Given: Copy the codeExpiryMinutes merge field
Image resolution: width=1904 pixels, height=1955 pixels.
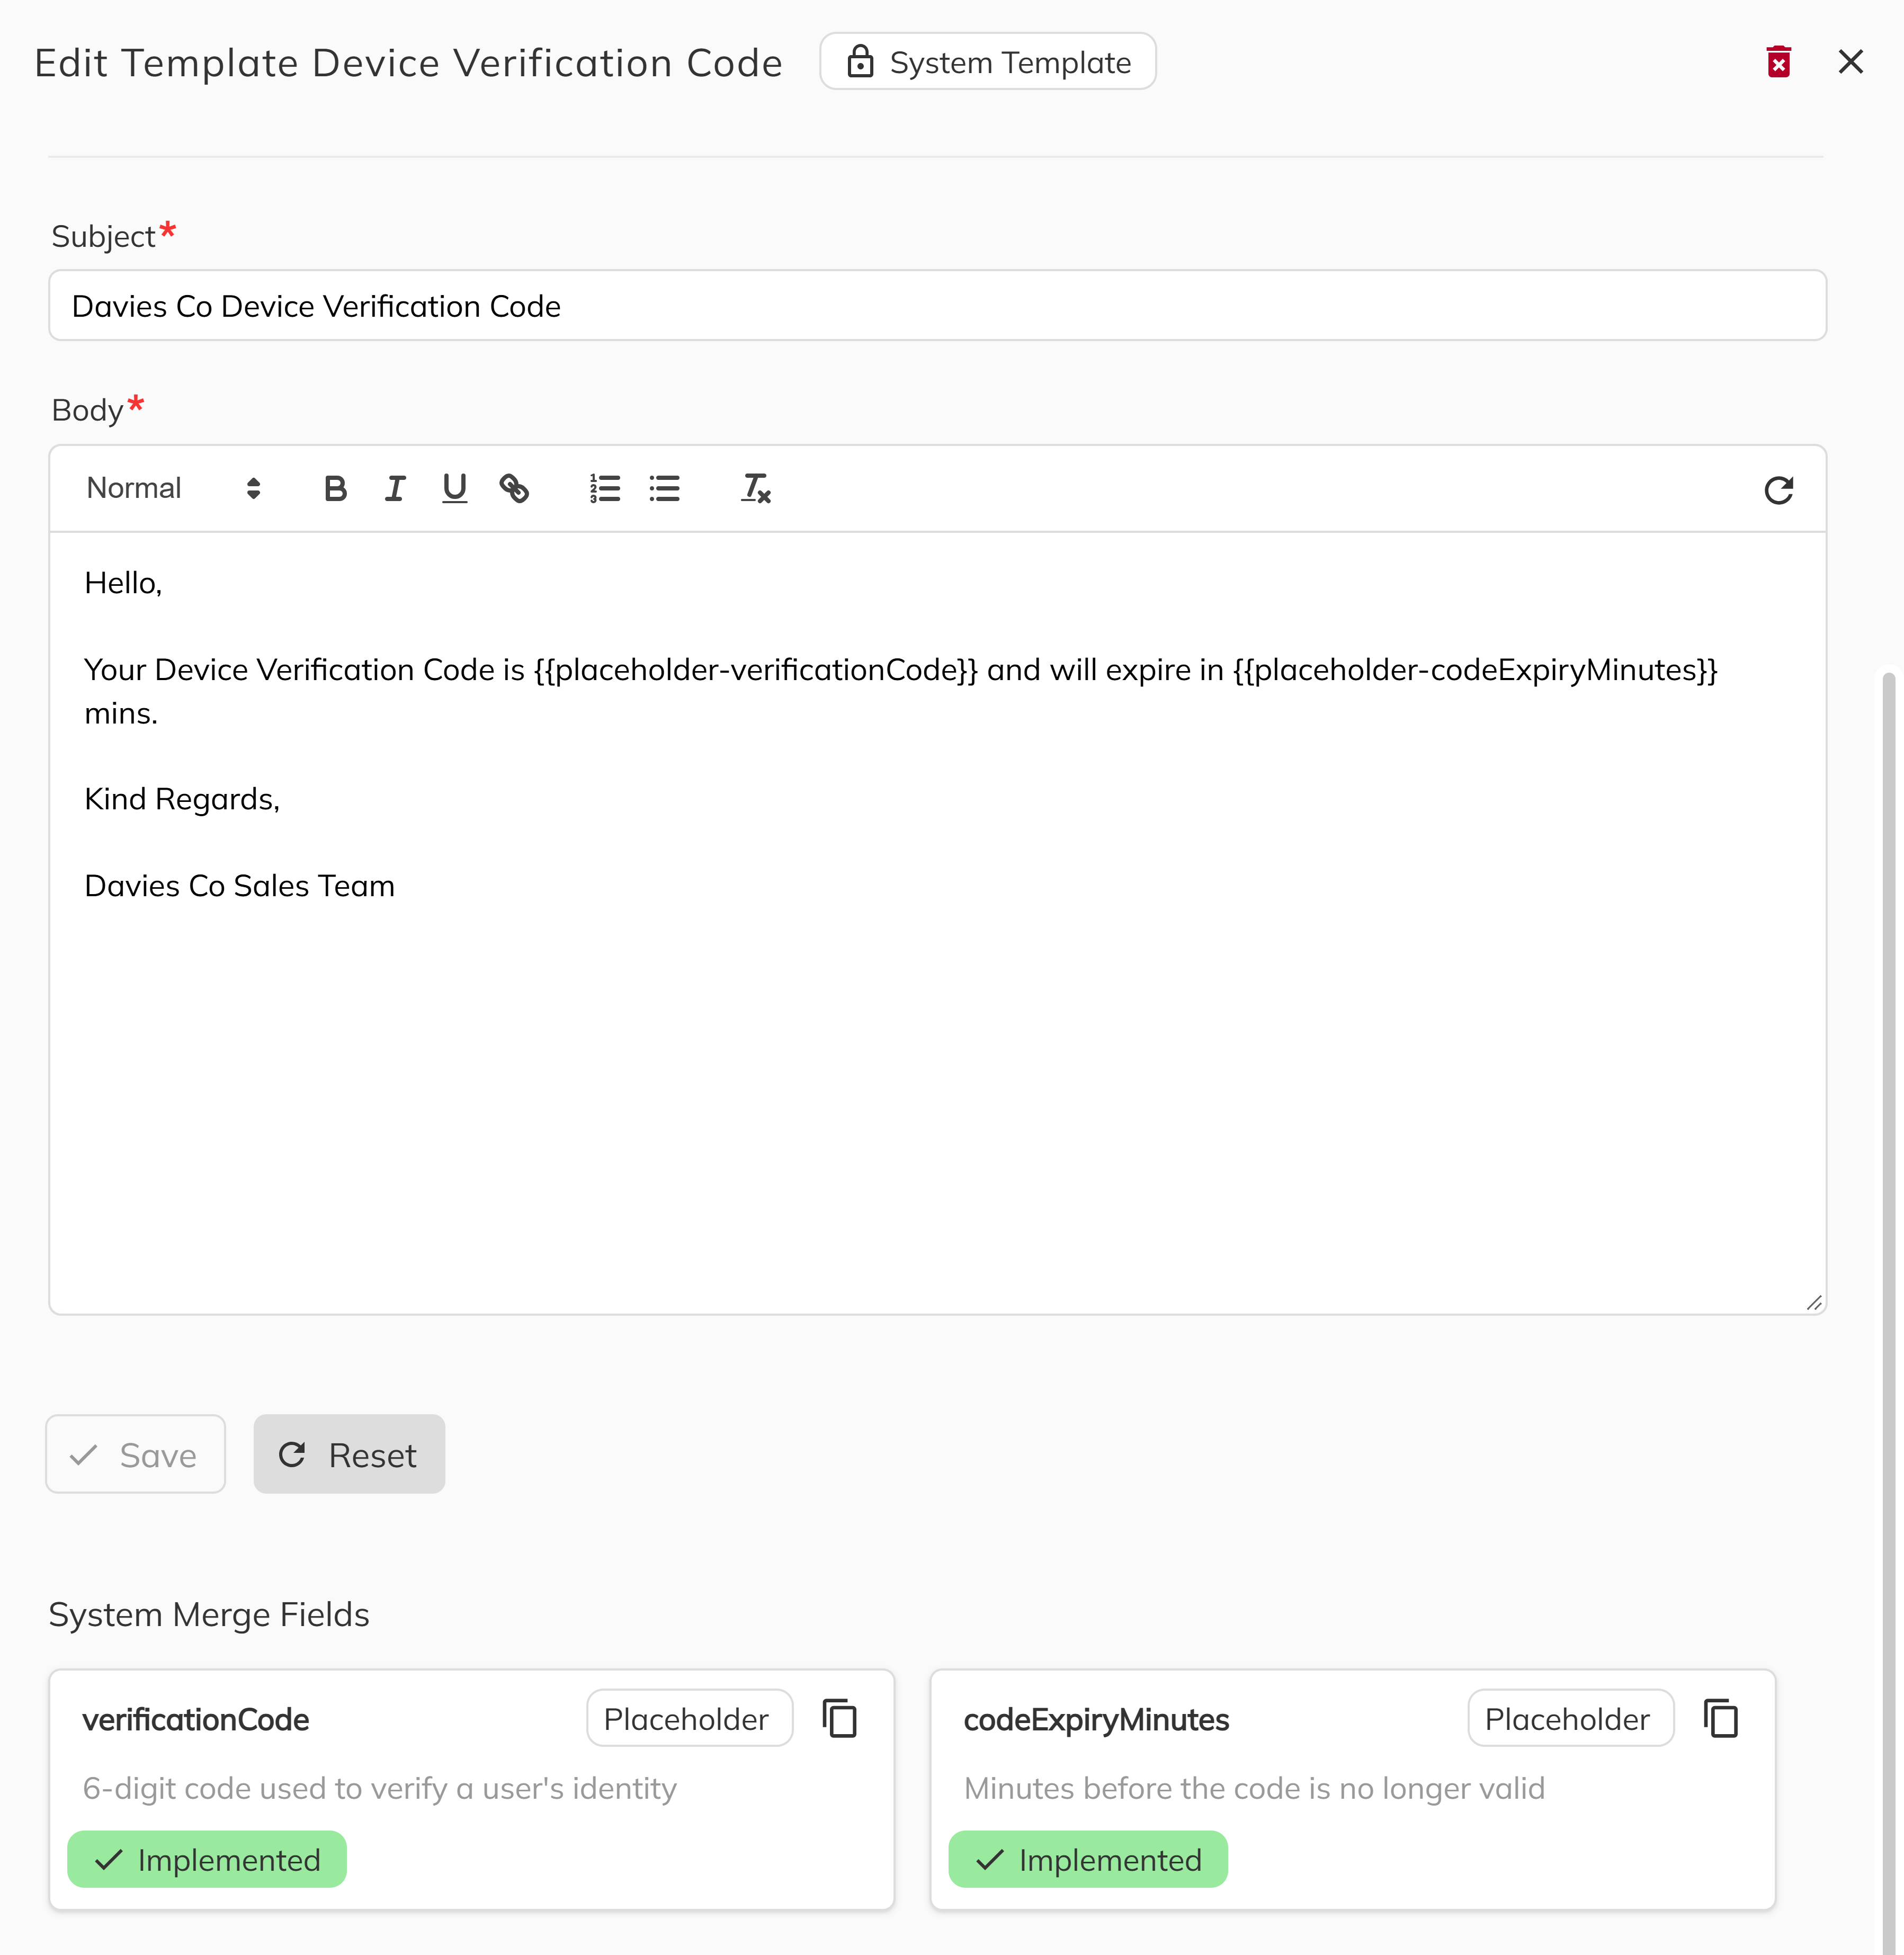Looking at the screenshot, I should pos(1721,1718).
